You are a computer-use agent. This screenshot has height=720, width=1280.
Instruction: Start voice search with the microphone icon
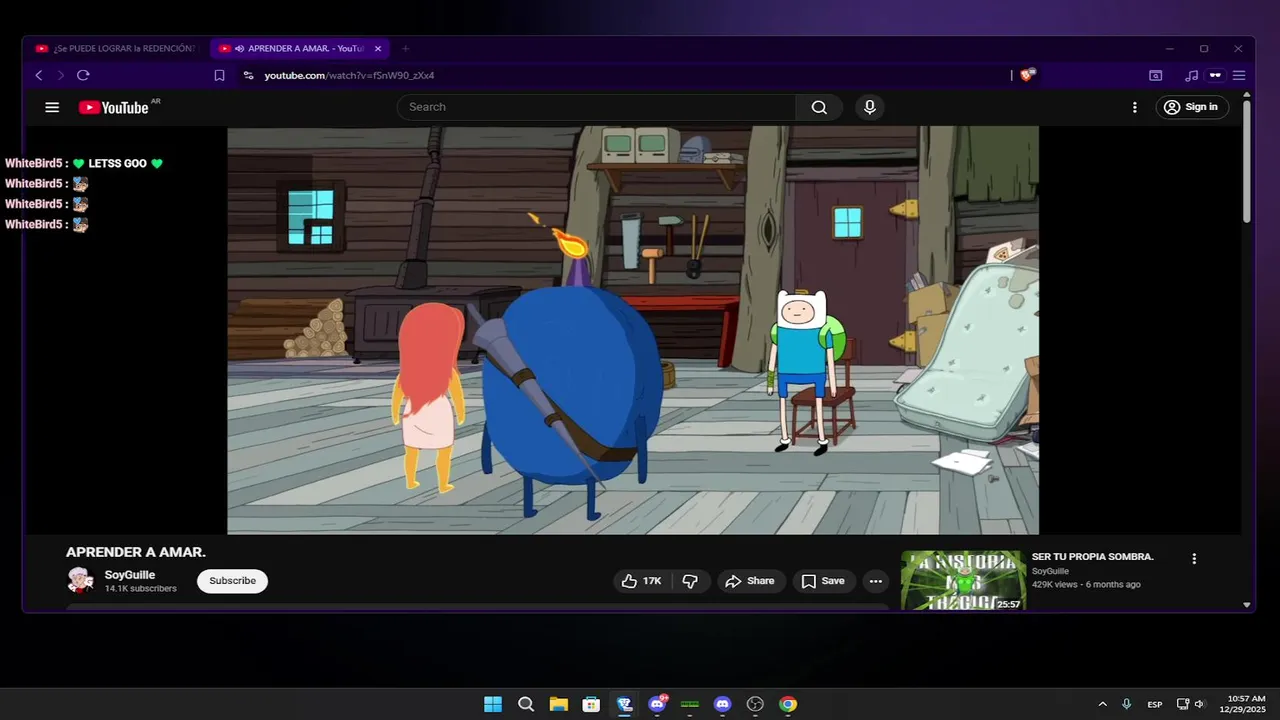870,107
